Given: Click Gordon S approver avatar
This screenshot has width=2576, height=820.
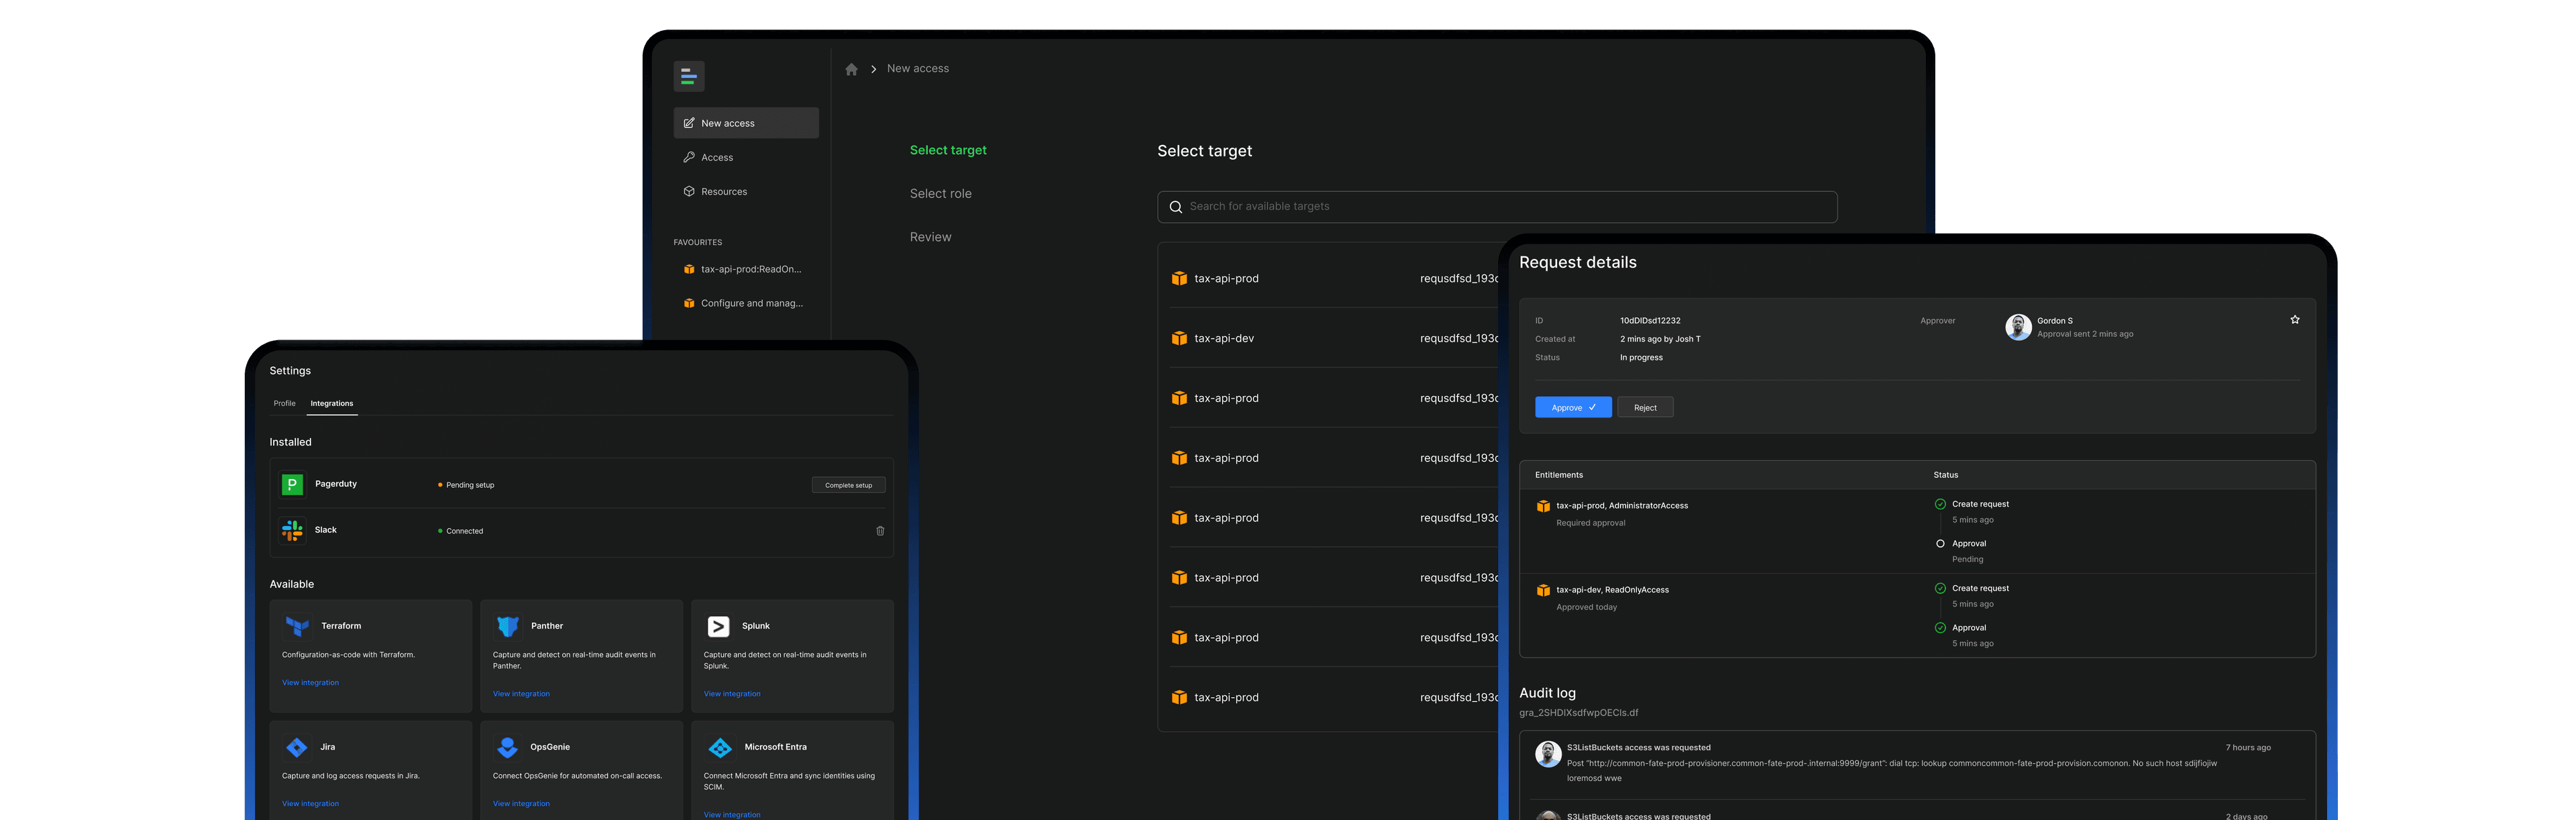Looking at the screenshot, I should [2018, 327].
